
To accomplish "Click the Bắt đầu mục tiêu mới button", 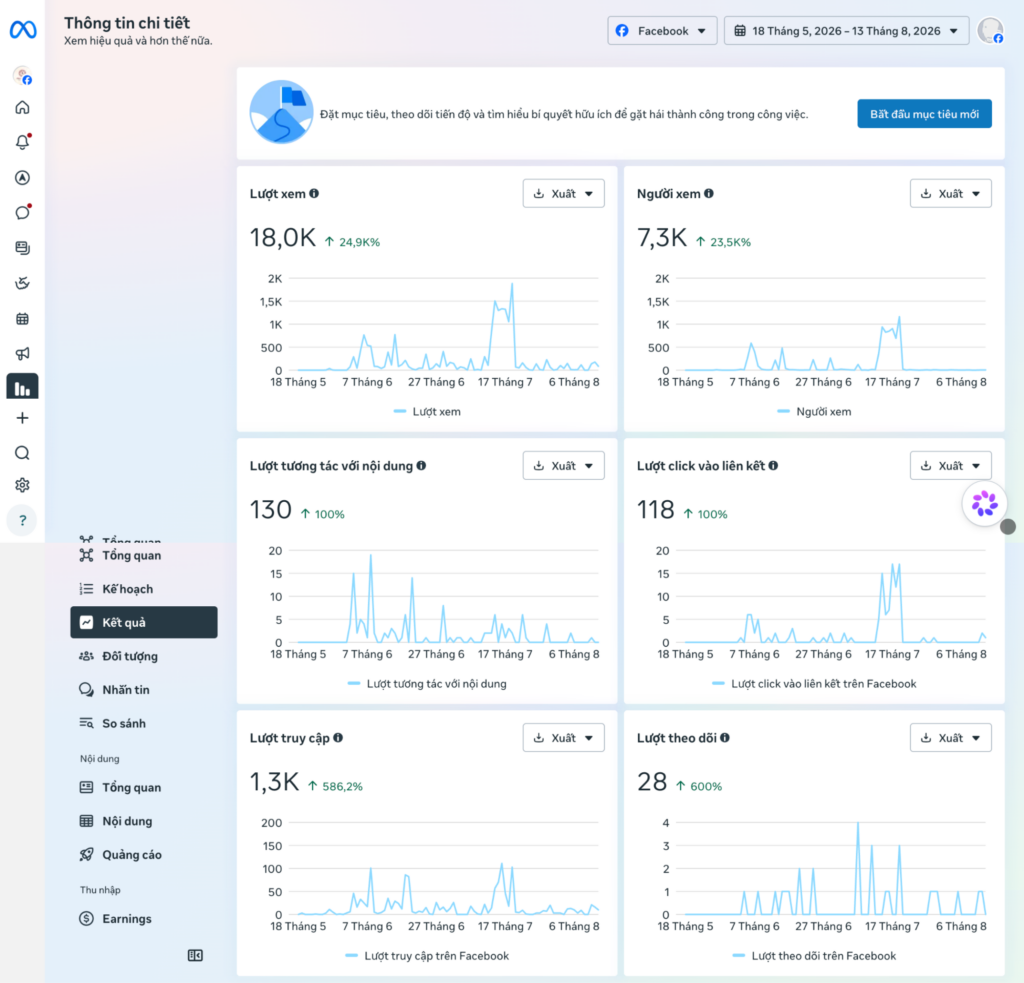I will click(x=924, y=114).
